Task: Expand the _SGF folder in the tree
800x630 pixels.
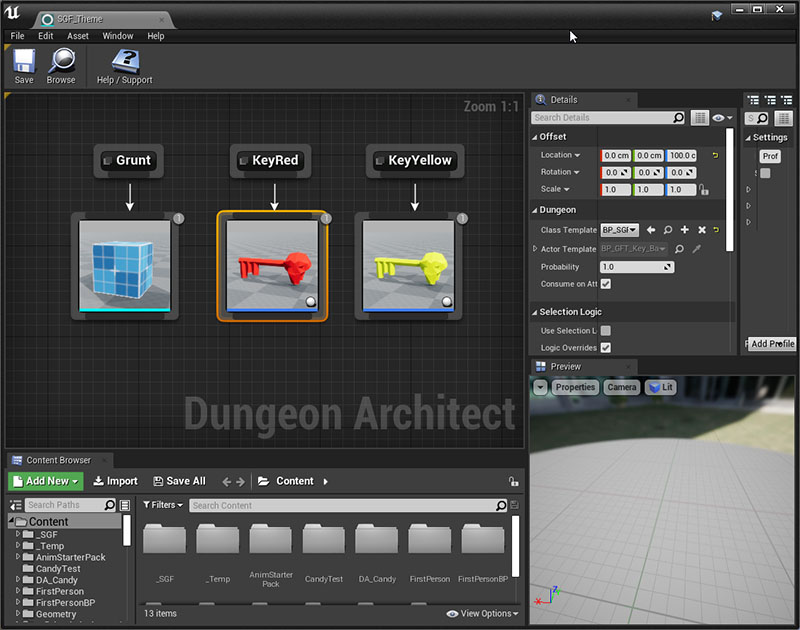Action: click(x=18, y=534)
